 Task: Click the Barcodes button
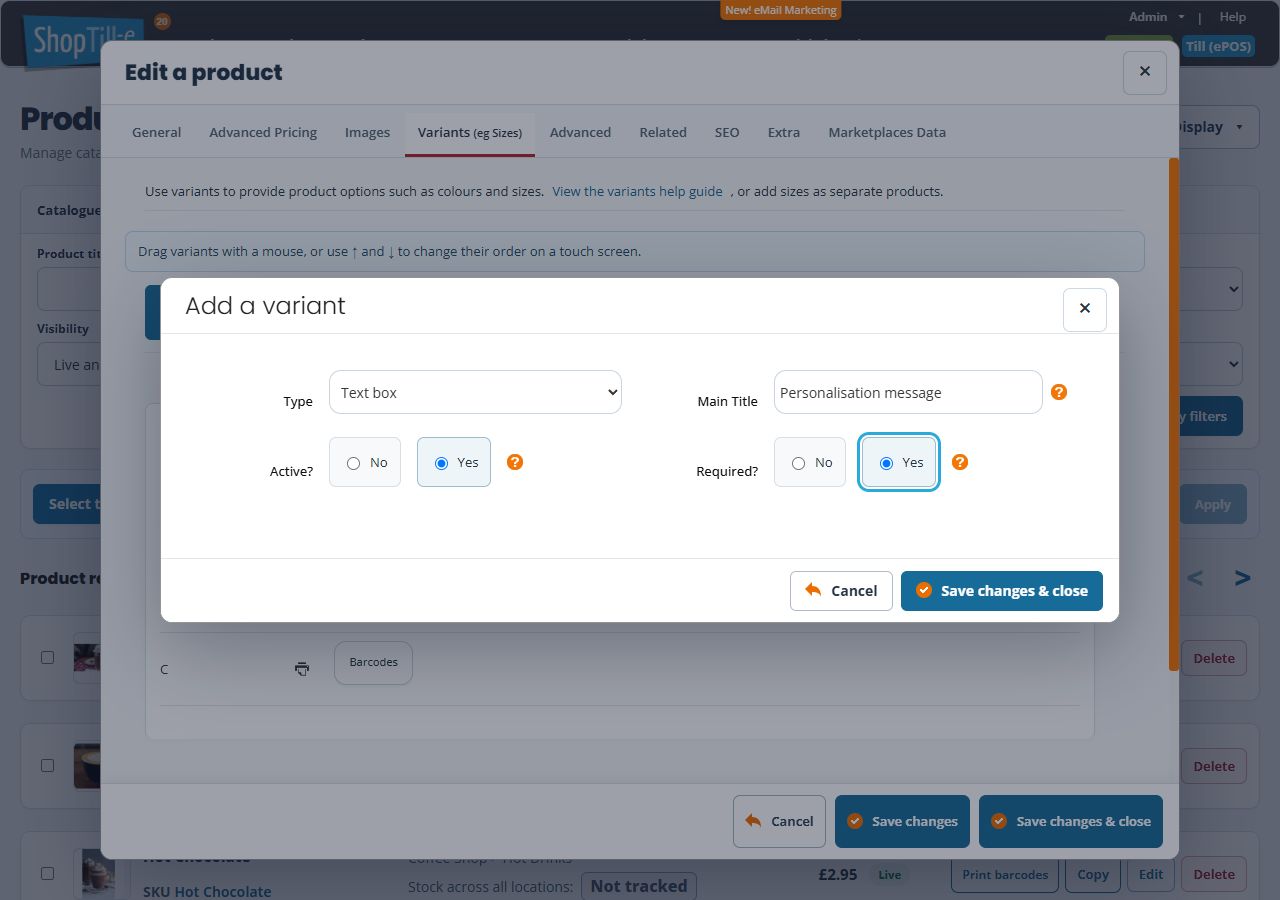point(373,662)
